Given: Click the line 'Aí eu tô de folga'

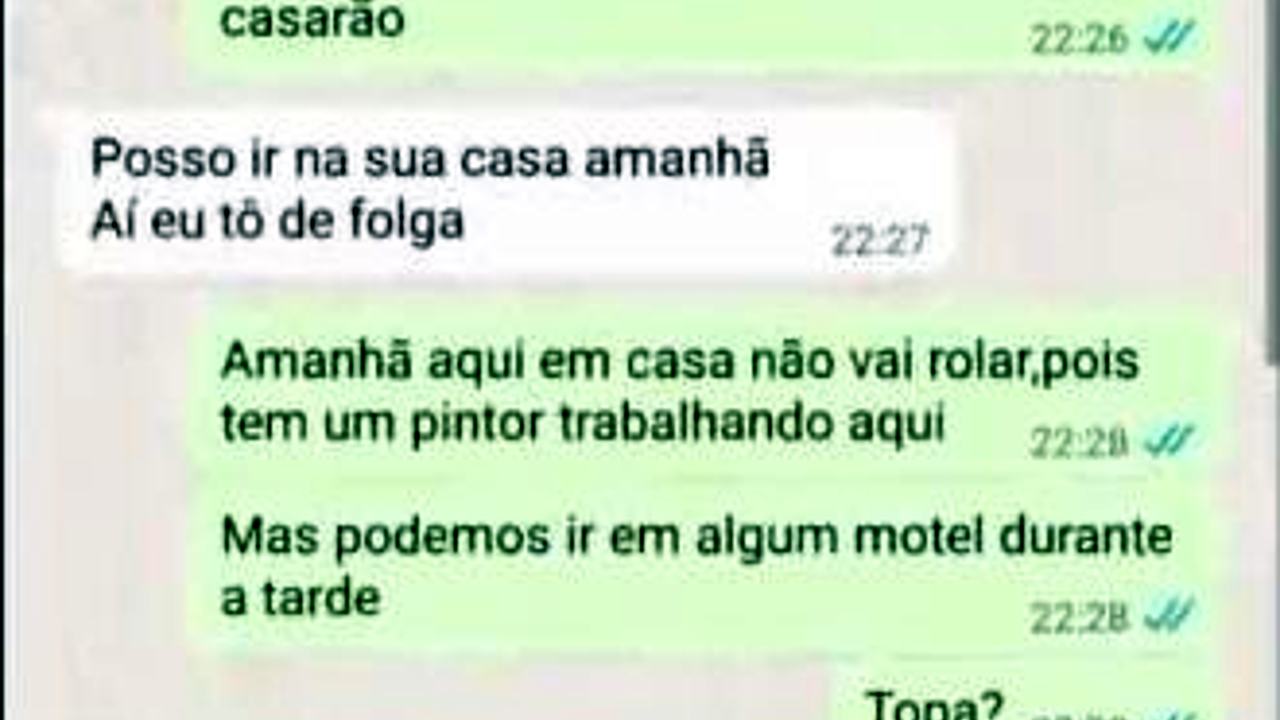Looking at the screenshot, I should click(277, 222).
